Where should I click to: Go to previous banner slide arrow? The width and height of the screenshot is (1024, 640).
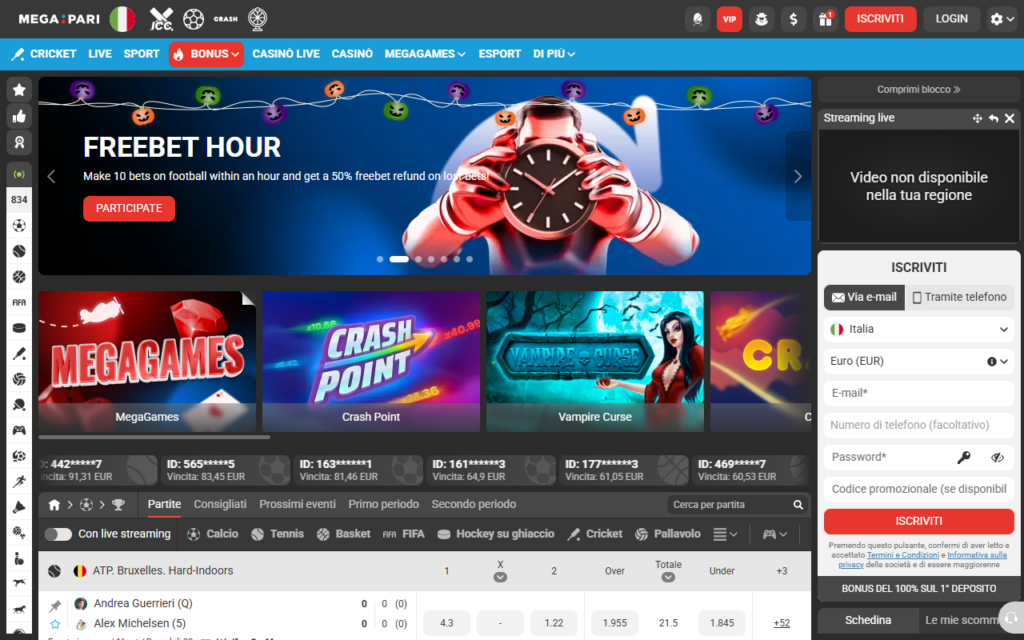[51, 176]
